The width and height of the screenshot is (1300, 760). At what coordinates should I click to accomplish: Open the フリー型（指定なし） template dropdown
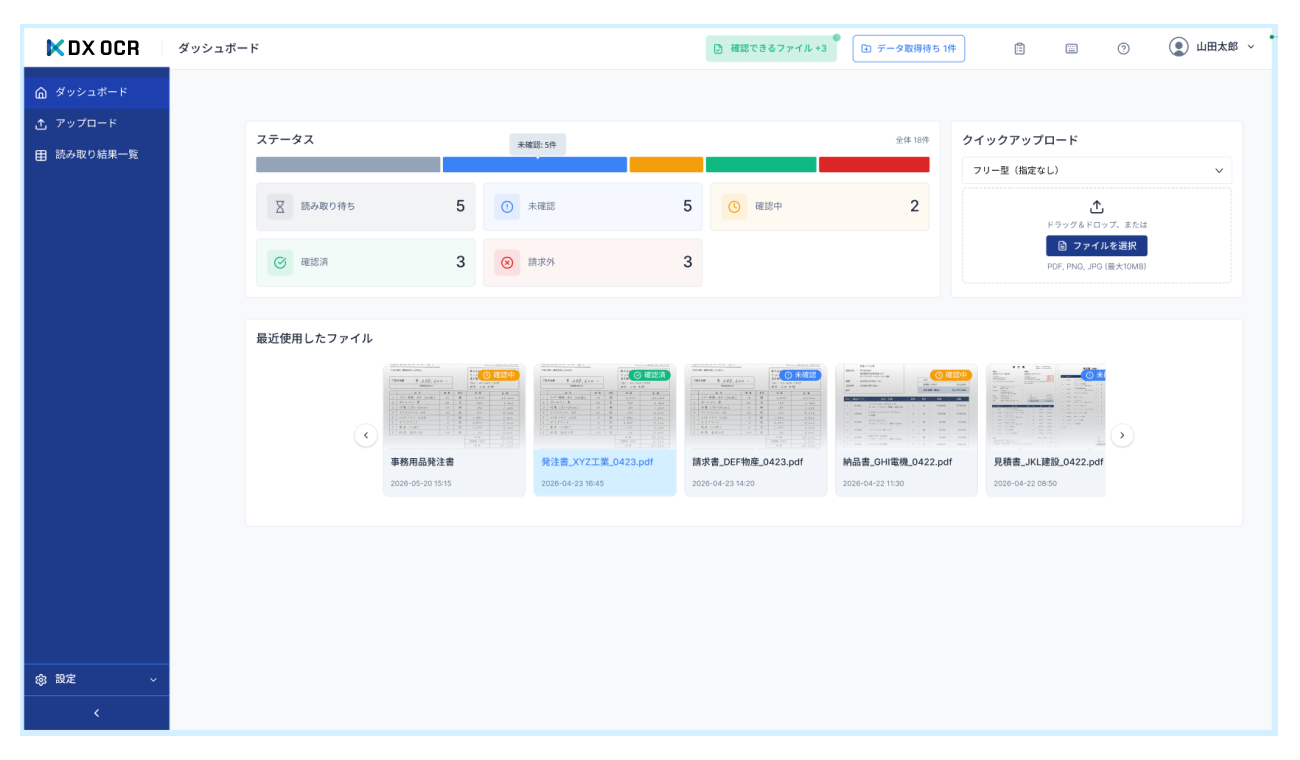coord(1097,170)
